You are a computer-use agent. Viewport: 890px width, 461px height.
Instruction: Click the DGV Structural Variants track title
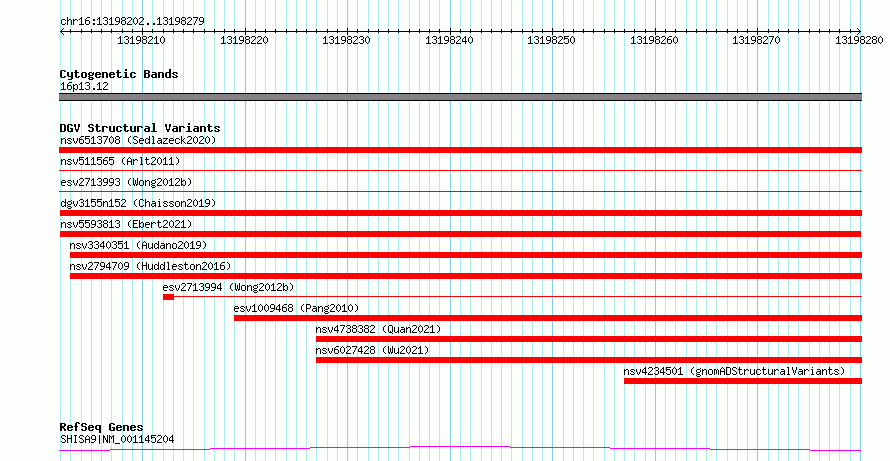coord(140,128)
